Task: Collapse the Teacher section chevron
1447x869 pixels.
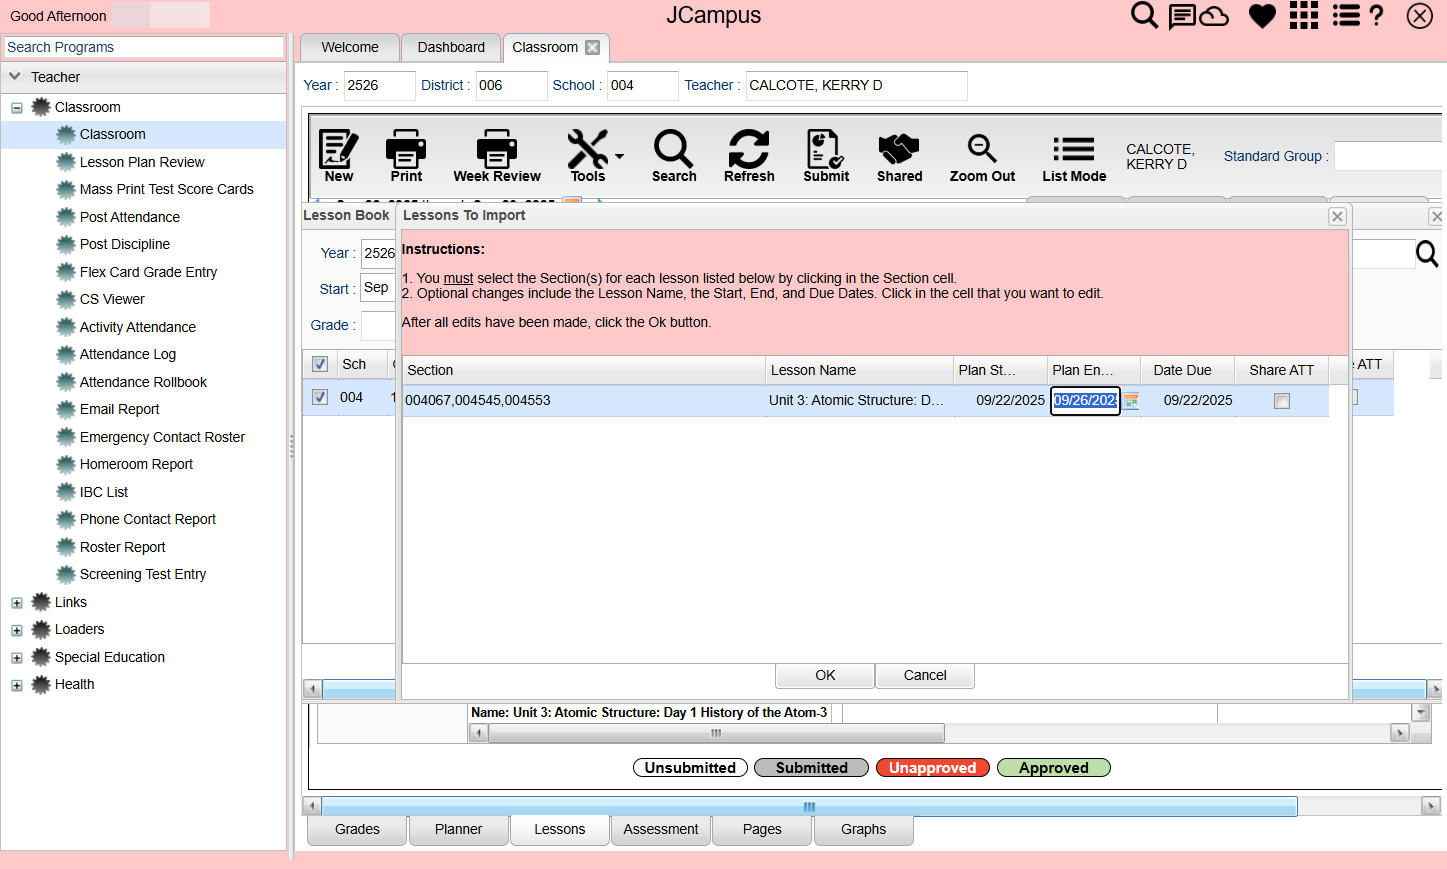Action: pyautogui.click(x=15, y=77)
